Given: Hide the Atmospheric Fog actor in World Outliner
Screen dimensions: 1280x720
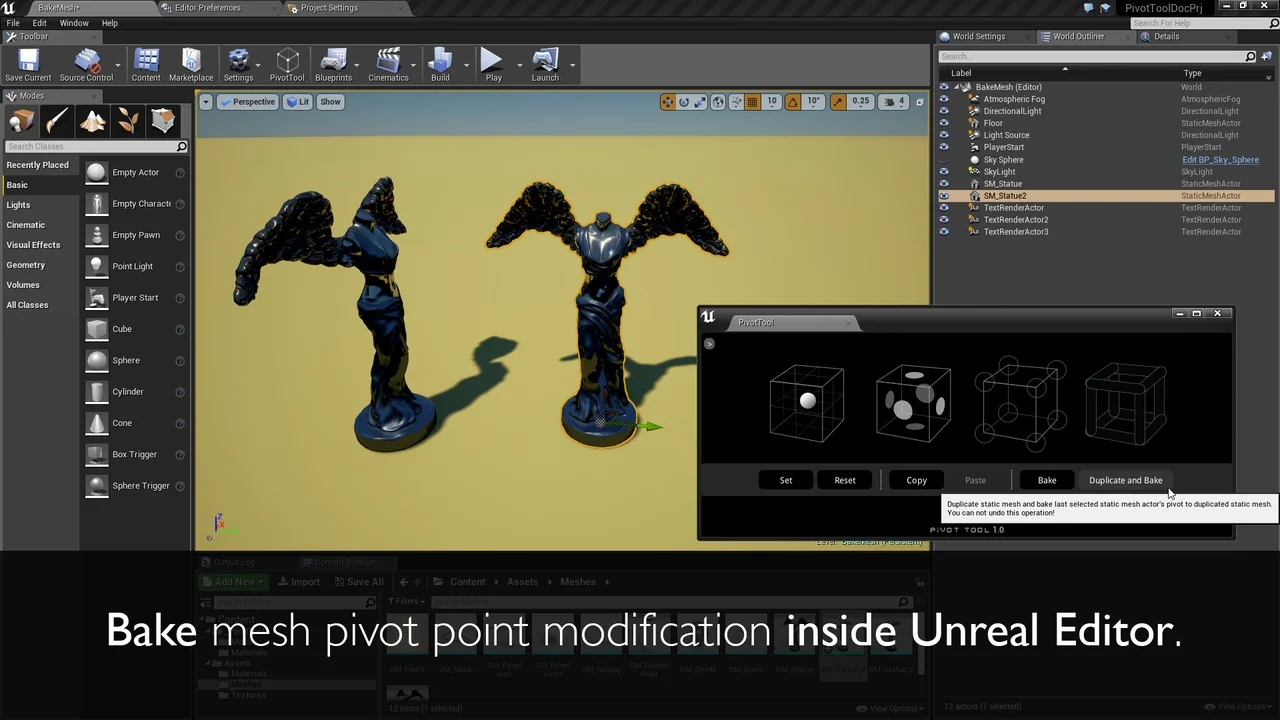Looking at the screenshot, I should (x=944, y=99).
